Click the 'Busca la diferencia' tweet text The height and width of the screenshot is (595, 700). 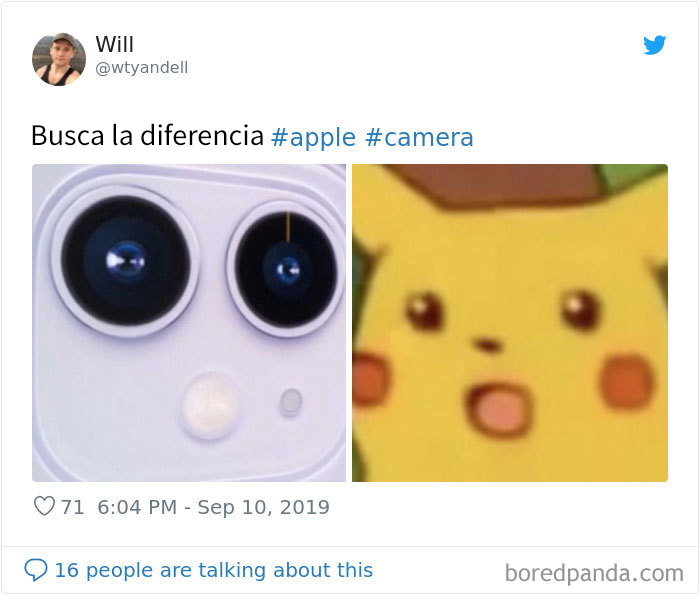[x=147, y=135]
